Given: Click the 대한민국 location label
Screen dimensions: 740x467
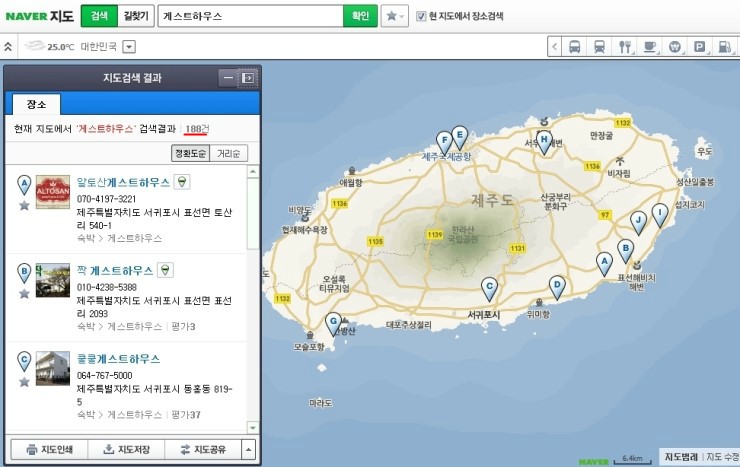Looking at the screenshot, I should pyautogui.click(x=98, y=47).
